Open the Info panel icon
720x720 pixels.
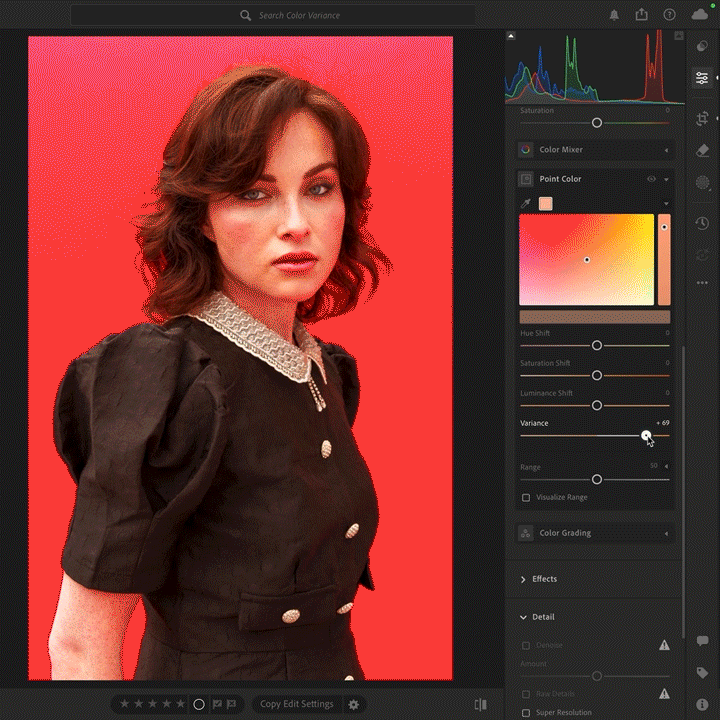coord(702,704)
